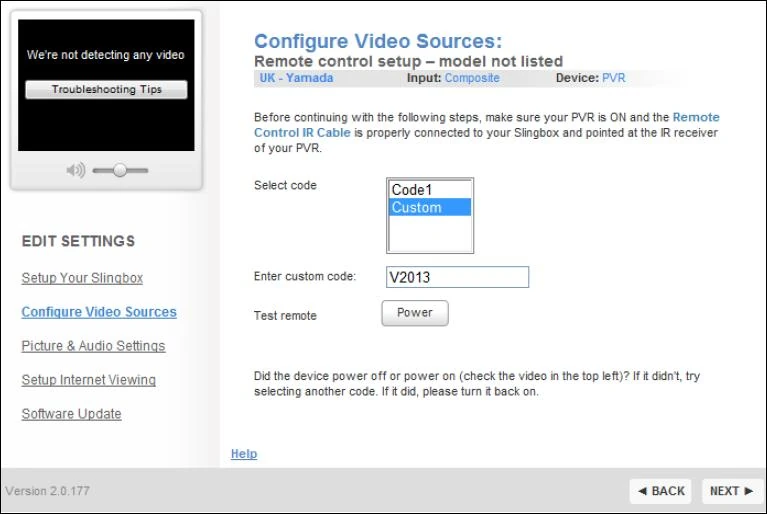
Task: Adjust the volume slider knob
Action: (x=120, y=170)
